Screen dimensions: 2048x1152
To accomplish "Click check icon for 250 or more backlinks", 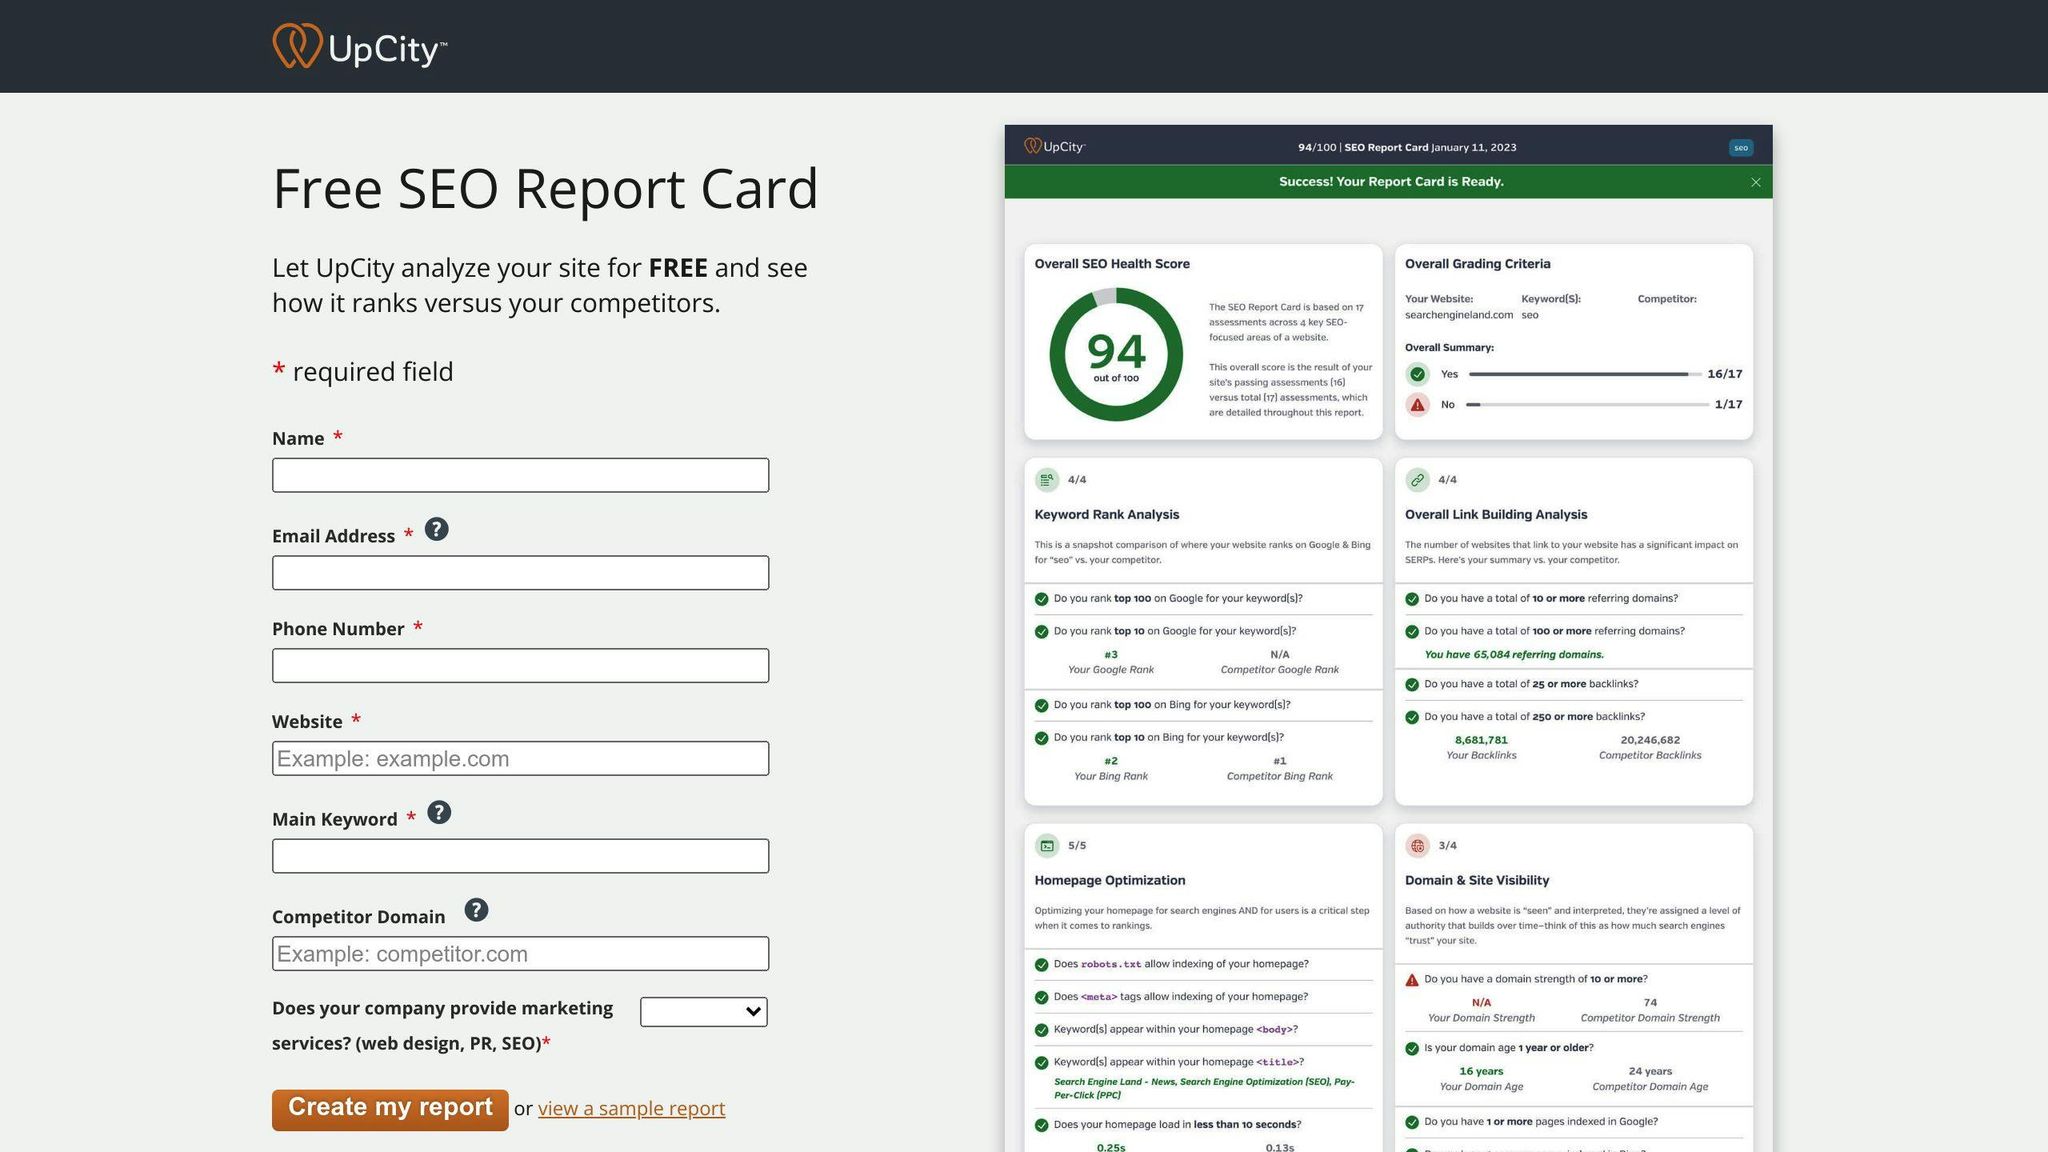I will coord(1412,718).
